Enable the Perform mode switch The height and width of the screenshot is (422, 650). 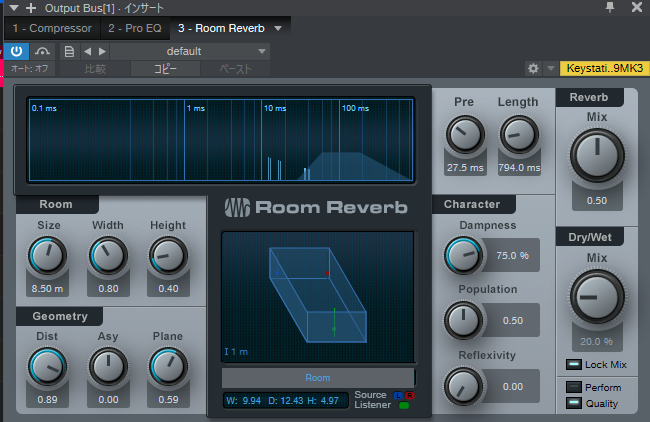(x=574, y=387)
